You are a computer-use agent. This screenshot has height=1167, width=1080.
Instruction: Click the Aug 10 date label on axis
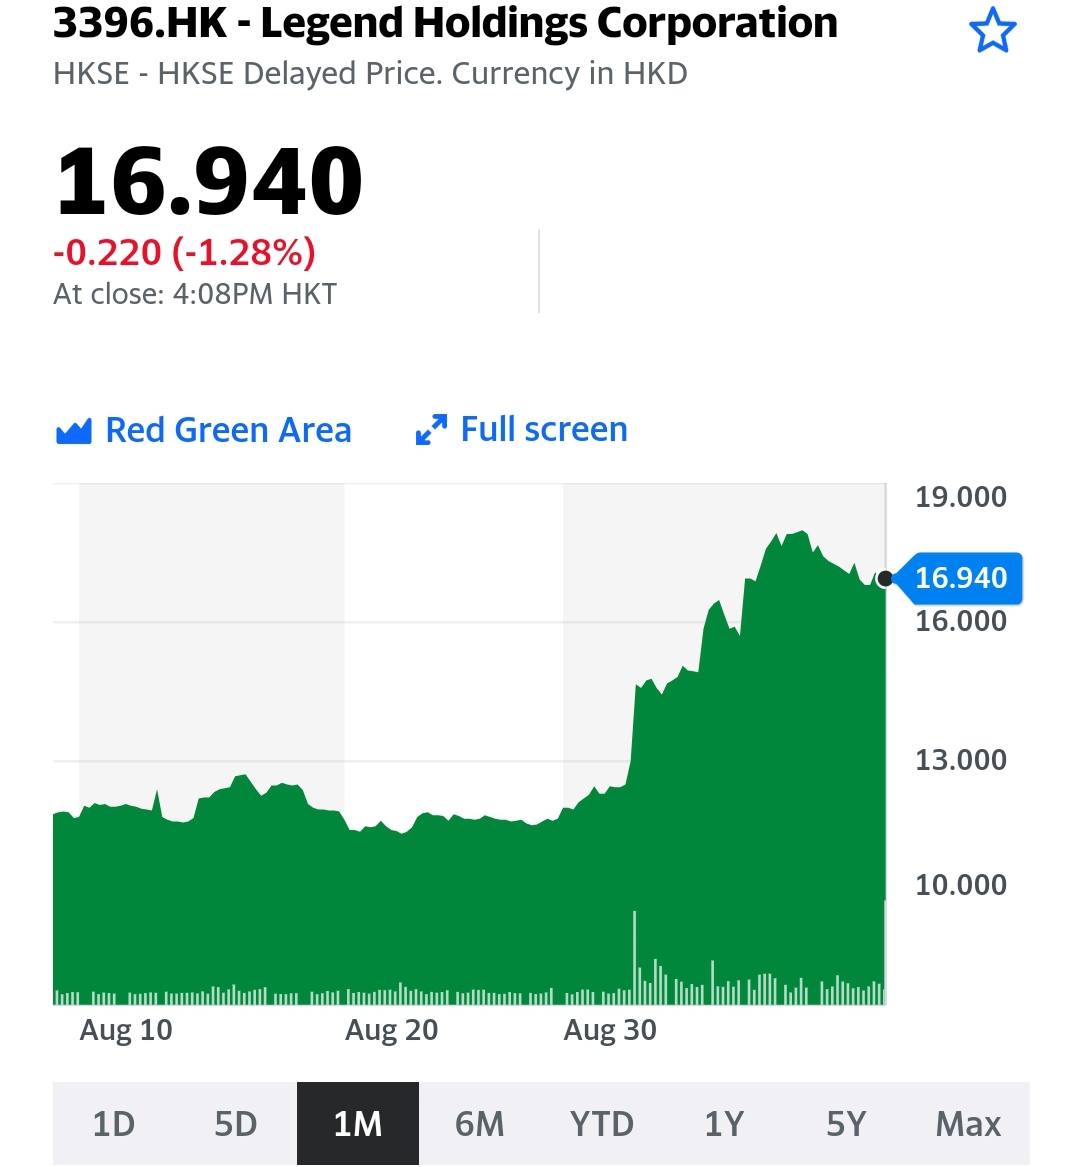126,1030
